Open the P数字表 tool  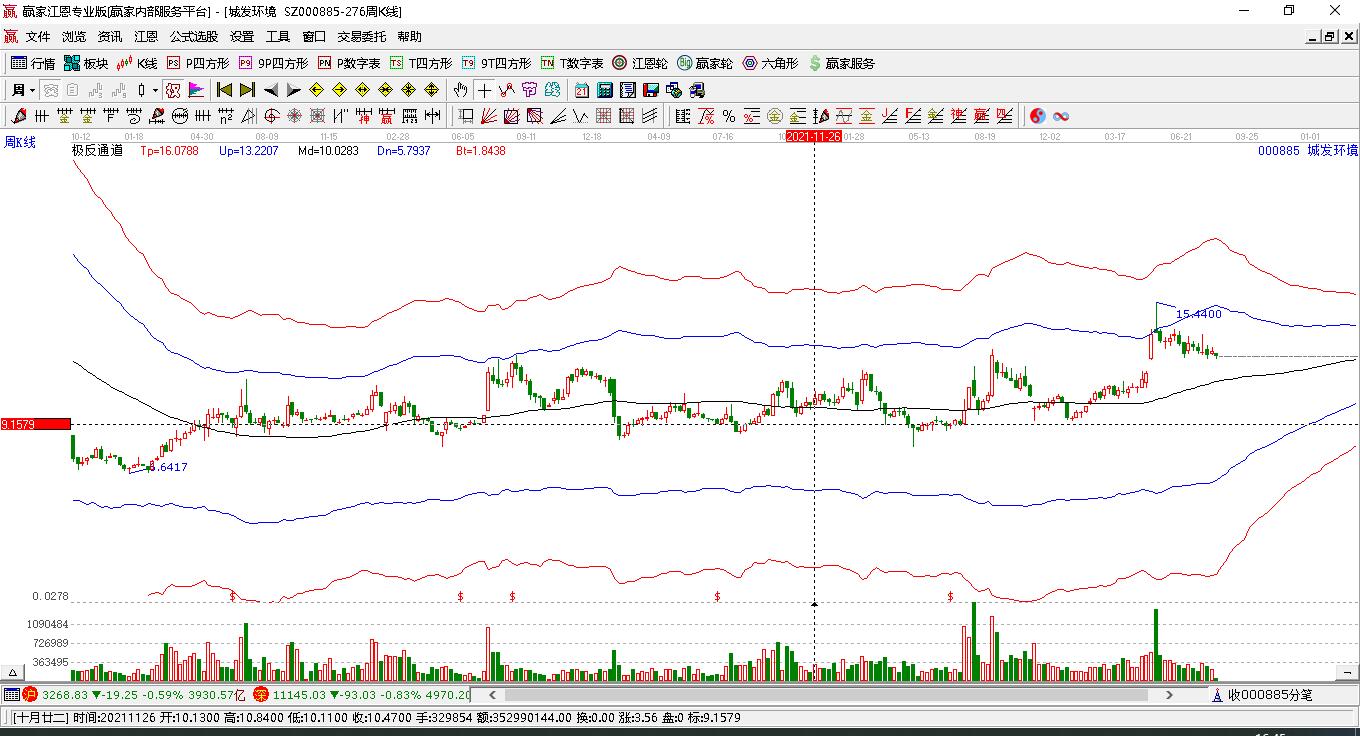click(x=349, y=63)
